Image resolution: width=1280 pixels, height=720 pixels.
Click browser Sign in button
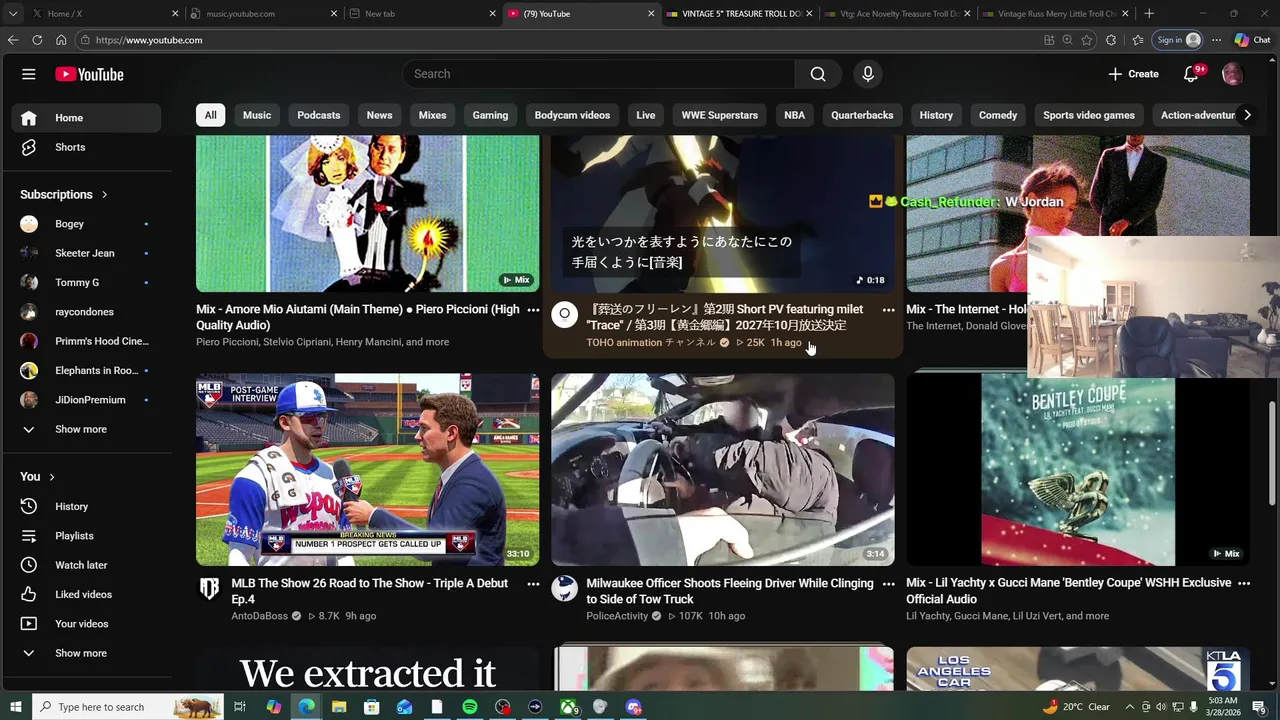tap(1177, 40)
